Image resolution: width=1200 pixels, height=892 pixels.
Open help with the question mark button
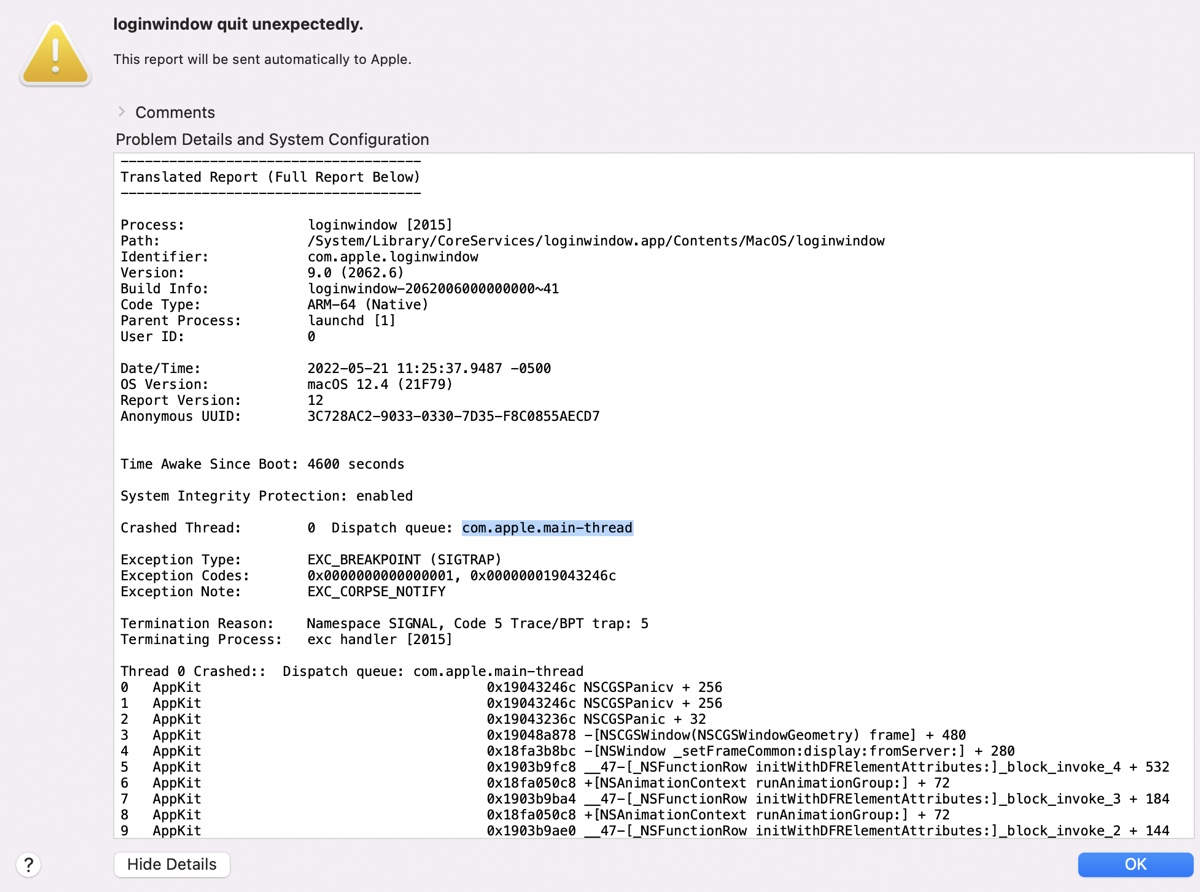tap(28, 865)
